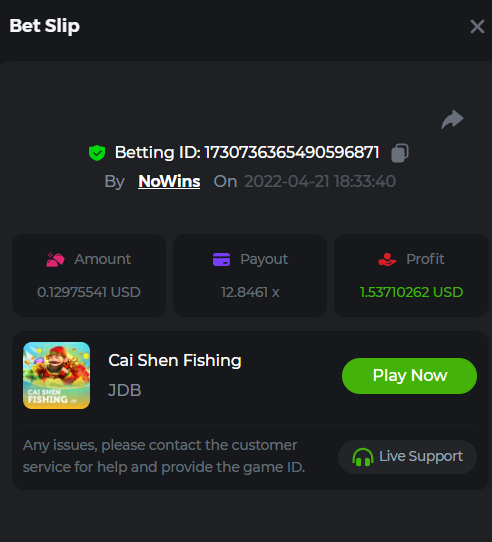492x542 pixels.
Task: Click the green verified shield icon
Action: pos(97,153)
